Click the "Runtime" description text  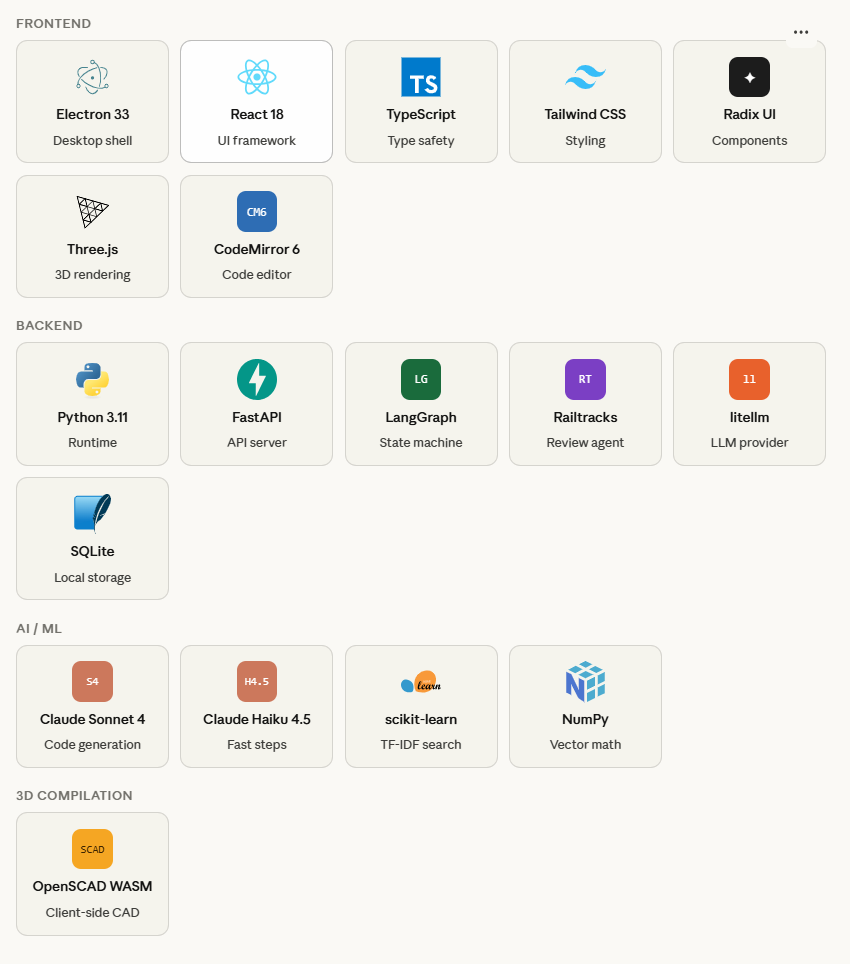pyautogui.click(x=92, y=442)
